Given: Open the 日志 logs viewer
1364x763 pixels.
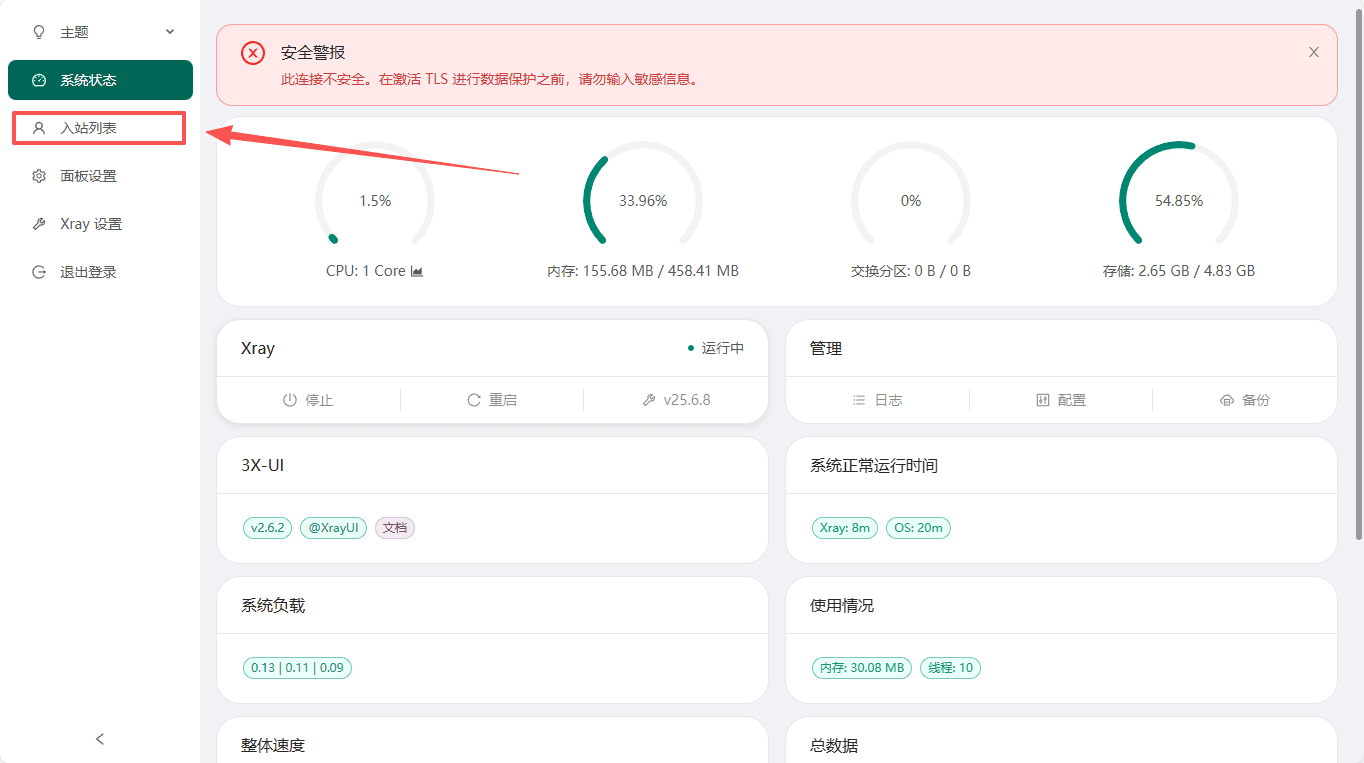Looking at the screenshot, I should [877, 400].
